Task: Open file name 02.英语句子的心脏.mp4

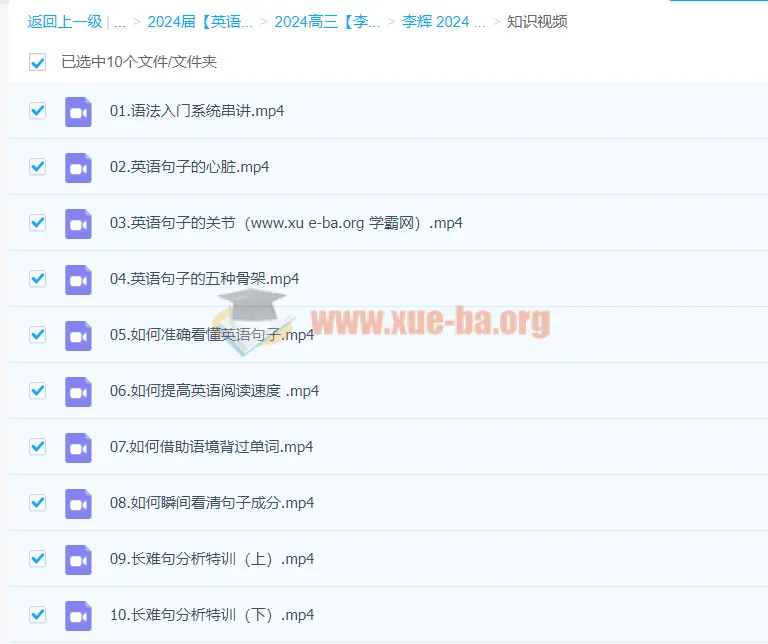Action: 190,167
